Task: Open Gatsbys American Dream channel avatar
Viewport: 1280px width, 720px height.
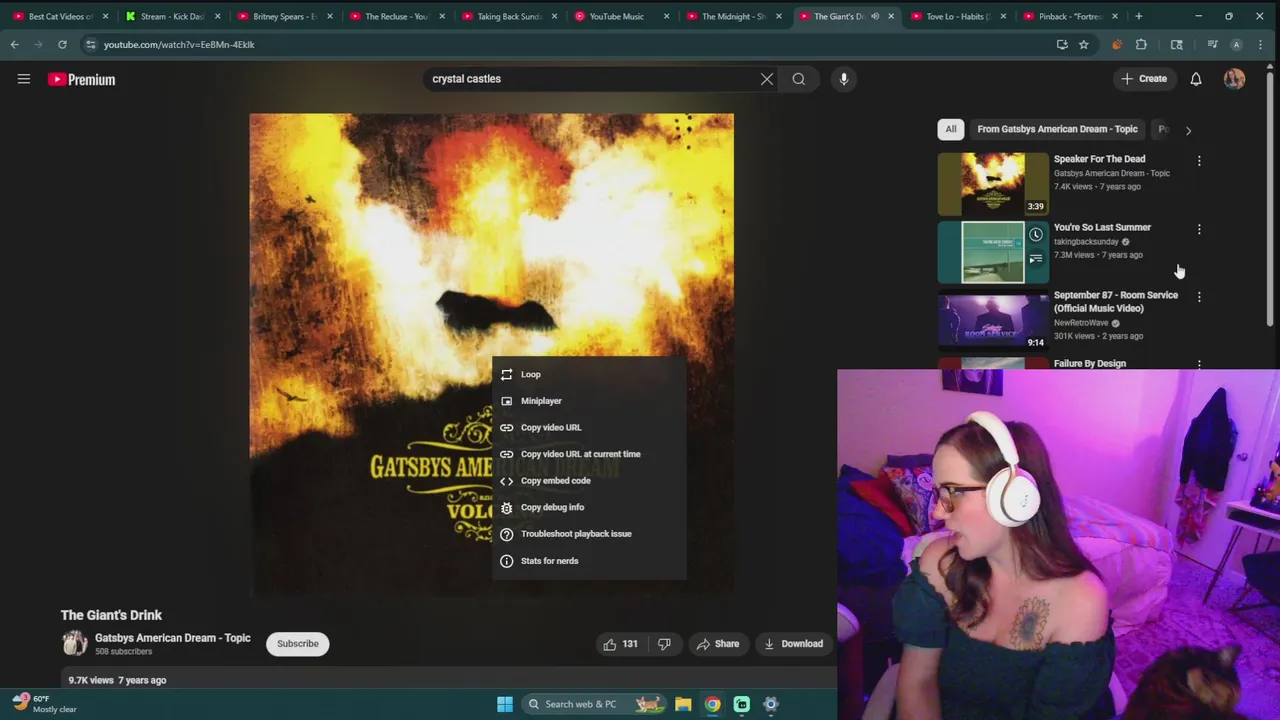Action: coord(74,643)
